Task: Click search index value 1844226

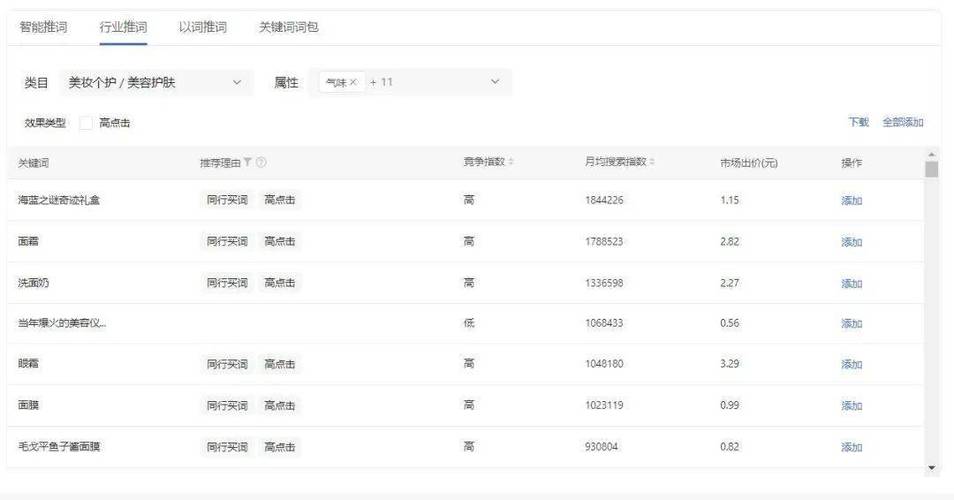Action: 604,200
